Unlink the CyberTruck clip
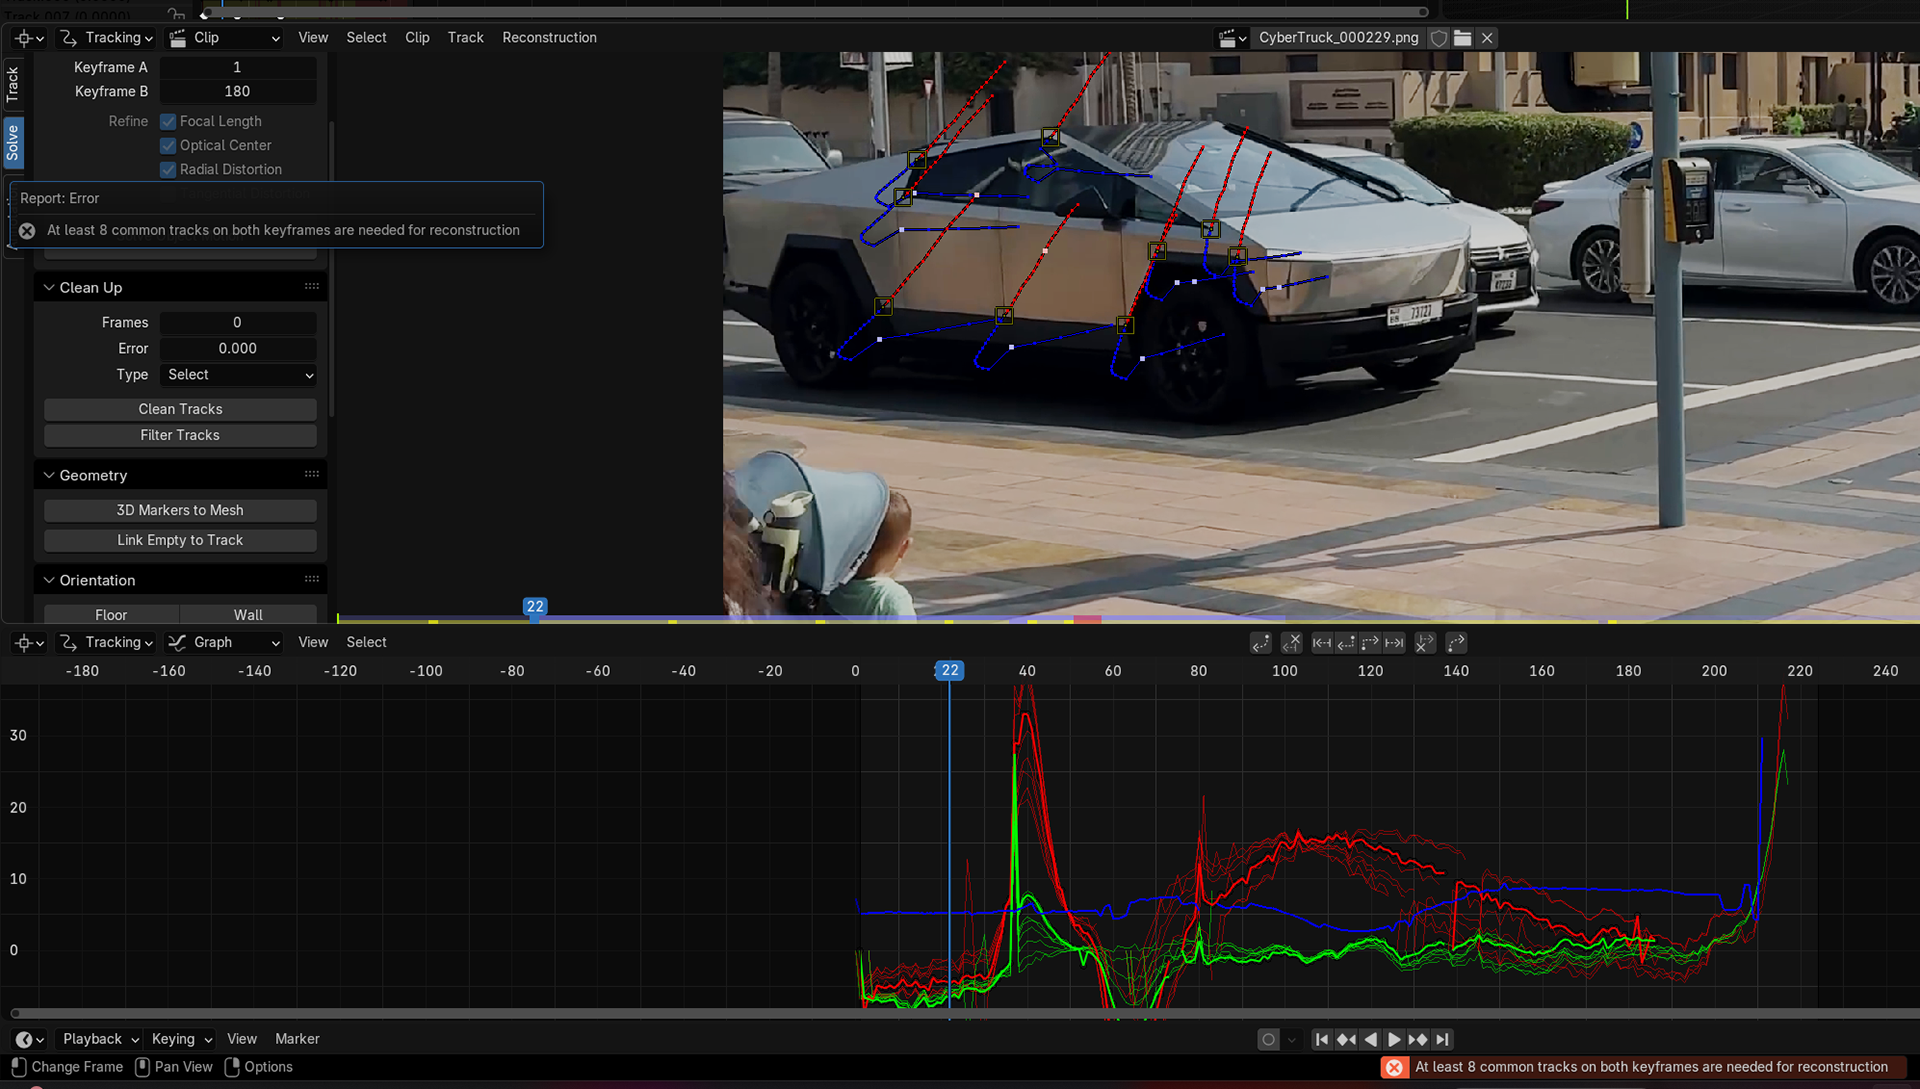1920x1089 pixels. coord(1487,38)
